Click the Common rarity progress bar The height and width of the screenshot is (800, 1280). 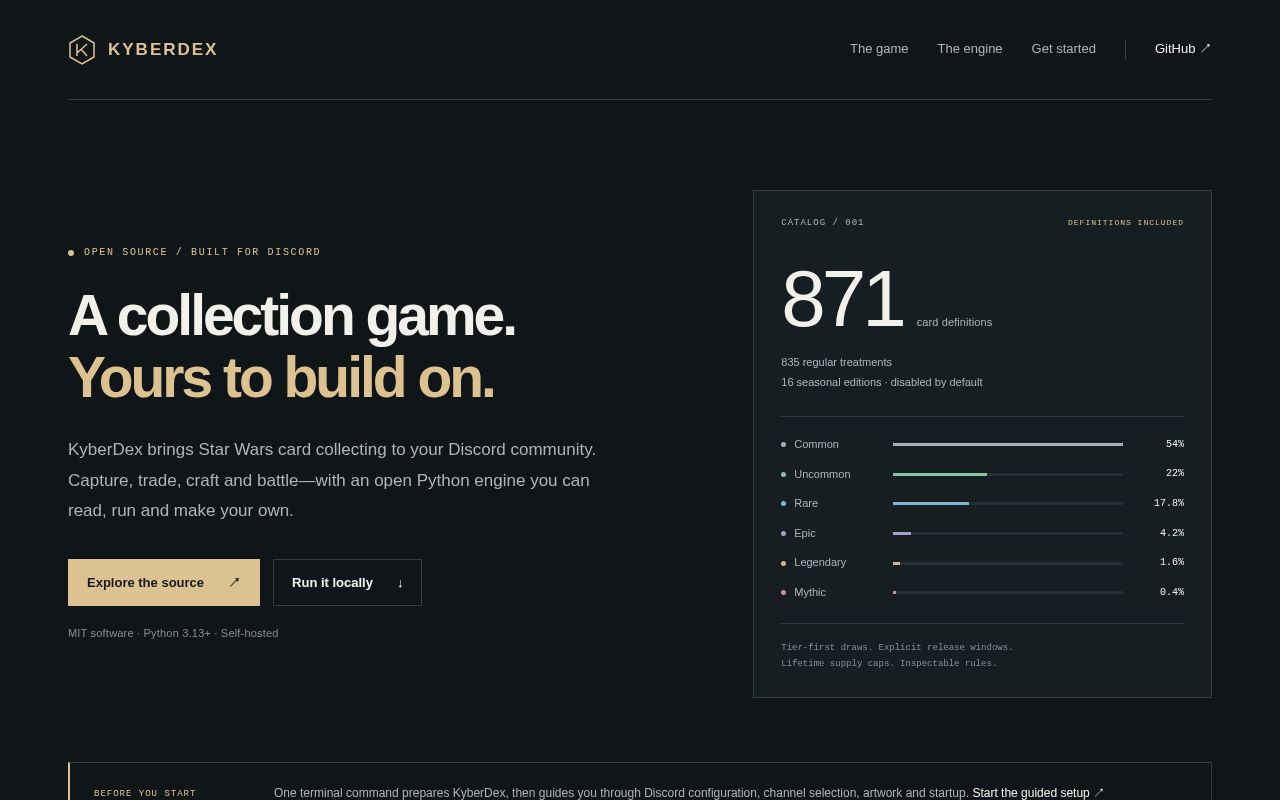coord(1008,444)
